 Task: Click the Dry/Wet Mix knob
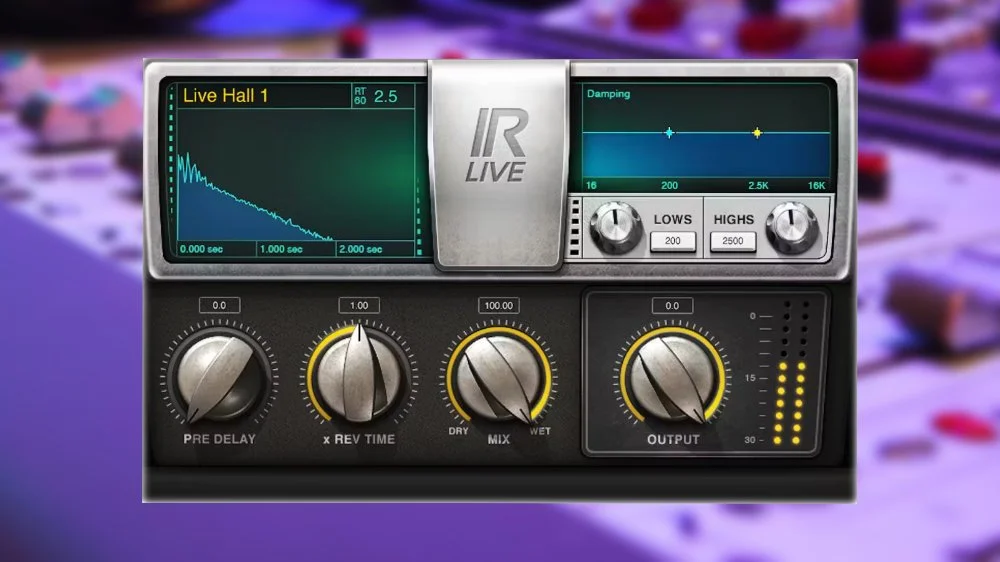point(499,378)
